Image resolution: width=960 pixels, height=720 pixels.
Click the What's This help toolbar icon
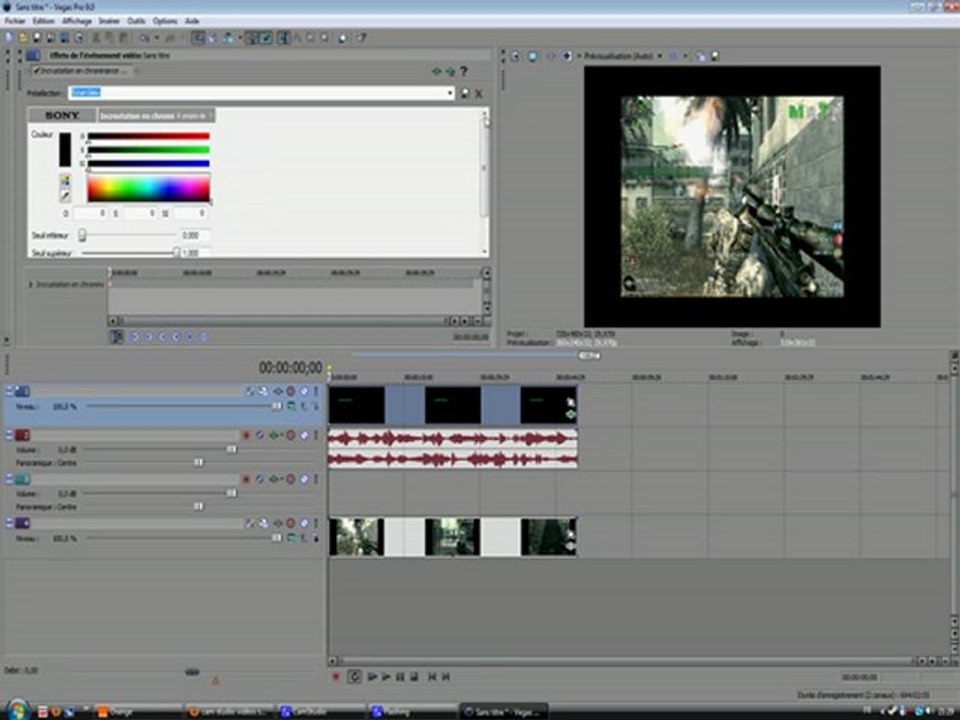(x=362, y=38)
